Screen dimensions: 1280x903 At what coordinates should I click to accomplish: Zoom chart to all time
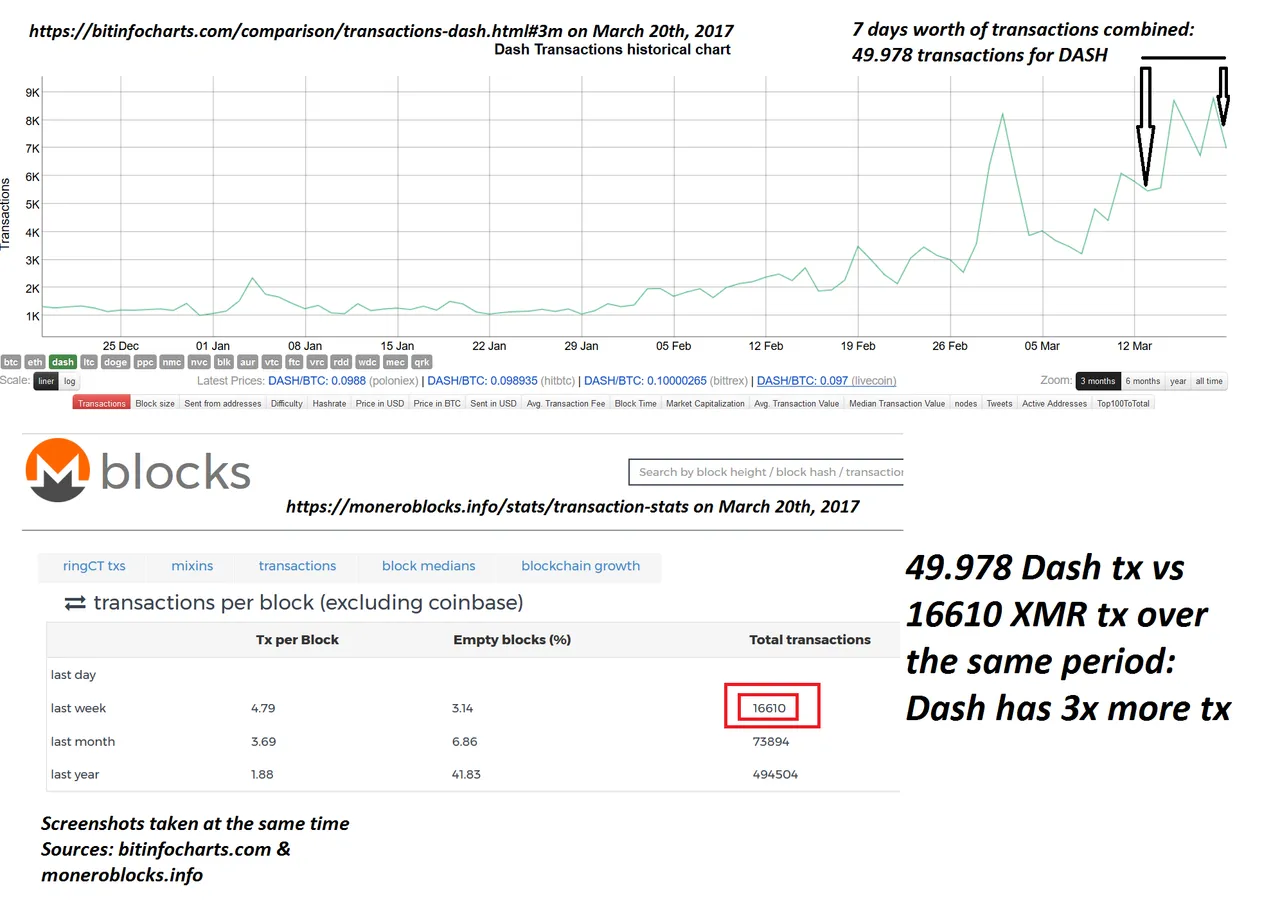click(x=1209, y=381)
